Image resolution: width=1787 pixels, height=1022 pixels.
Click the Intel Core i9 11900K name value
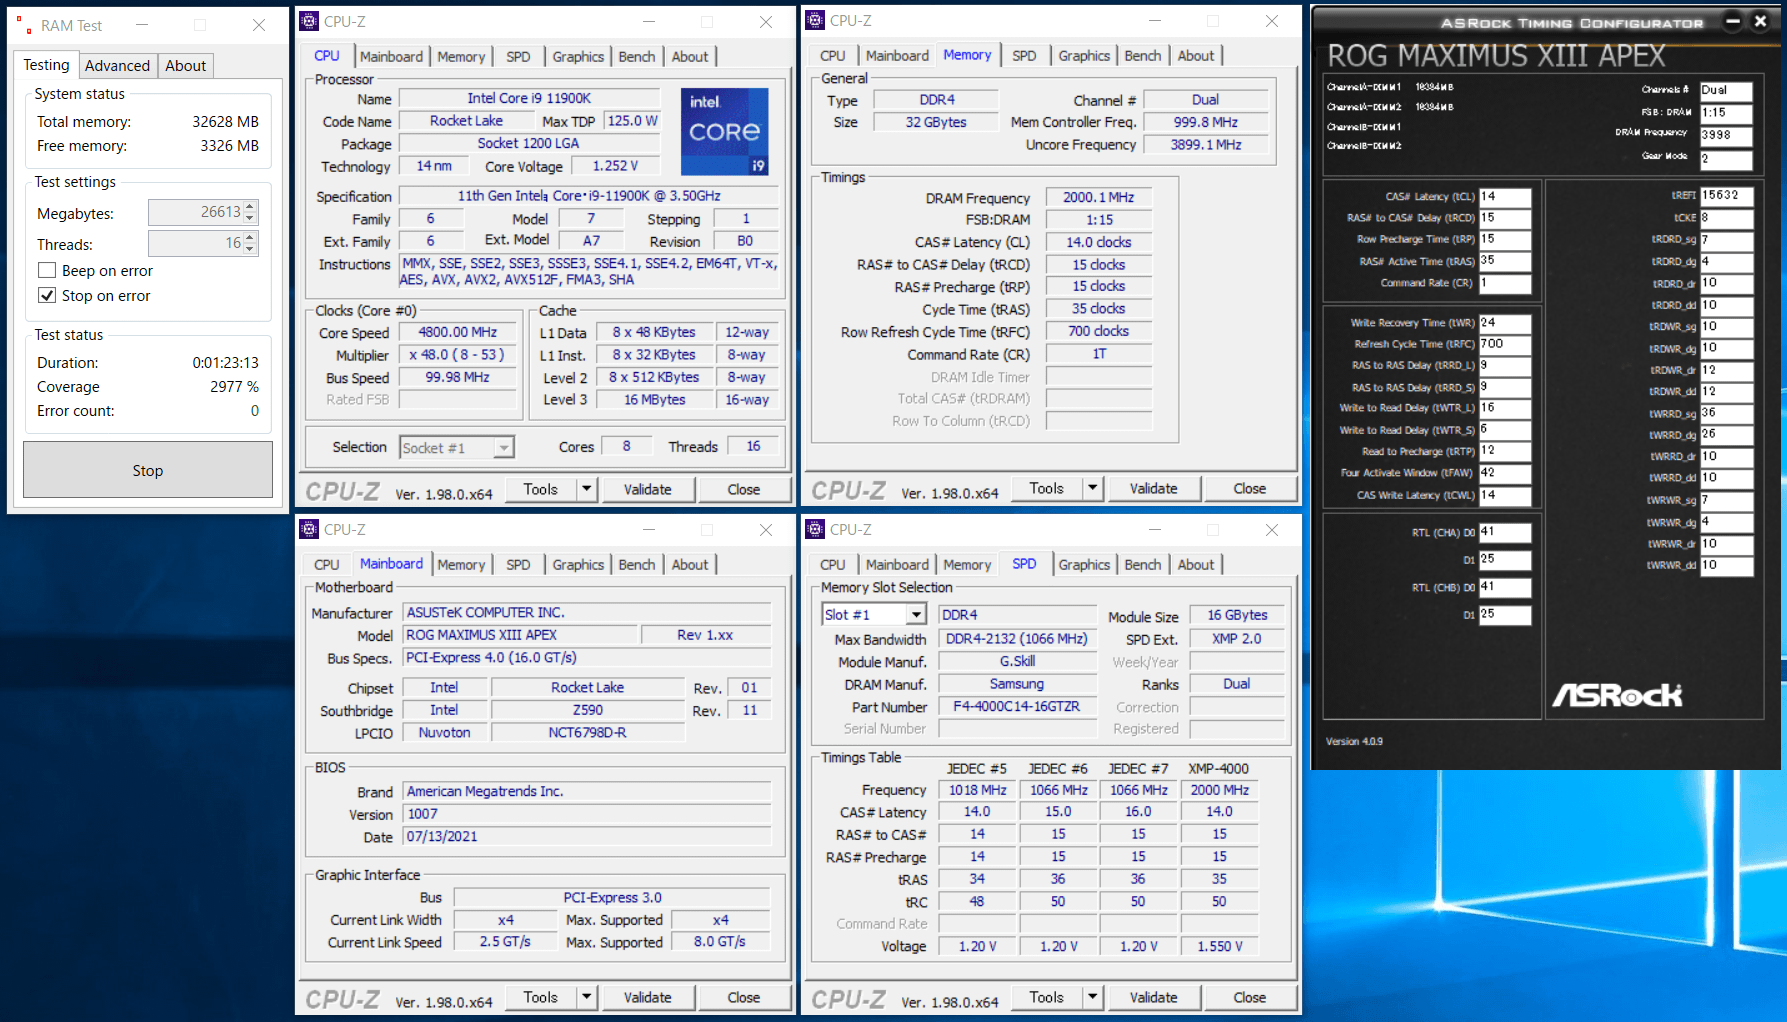tap(529, 98)
